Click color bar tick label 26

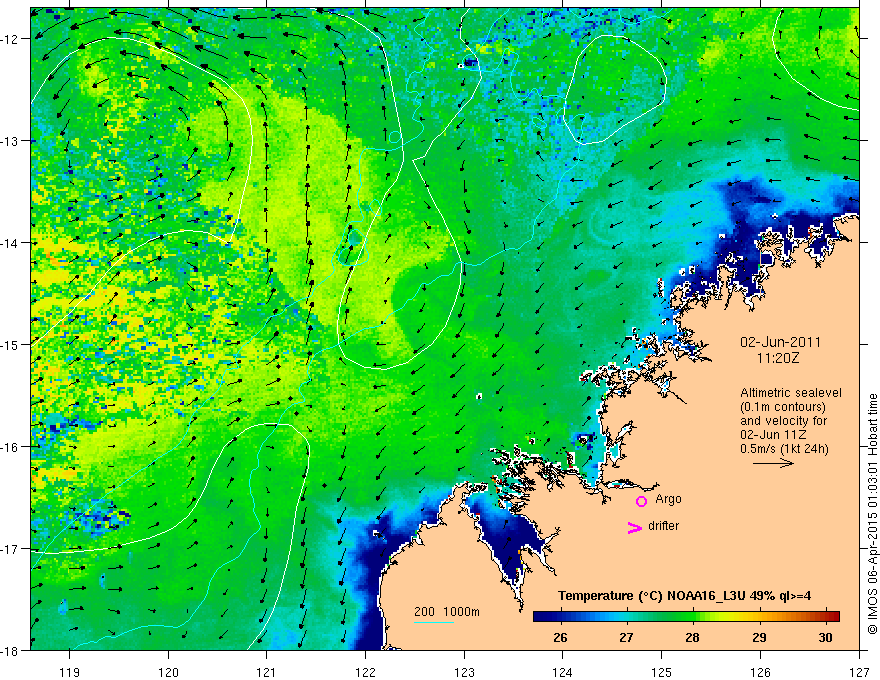pos(560,637)
